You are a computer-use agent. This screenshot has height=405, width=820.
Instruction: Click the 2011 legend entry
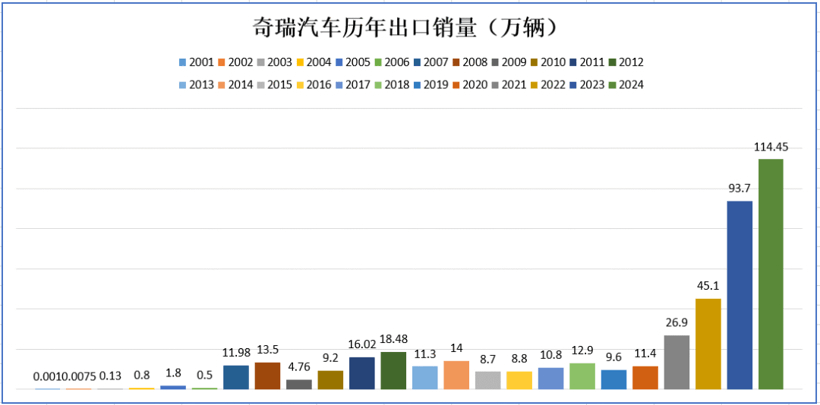pyautogui.click(x=587, y=63)
